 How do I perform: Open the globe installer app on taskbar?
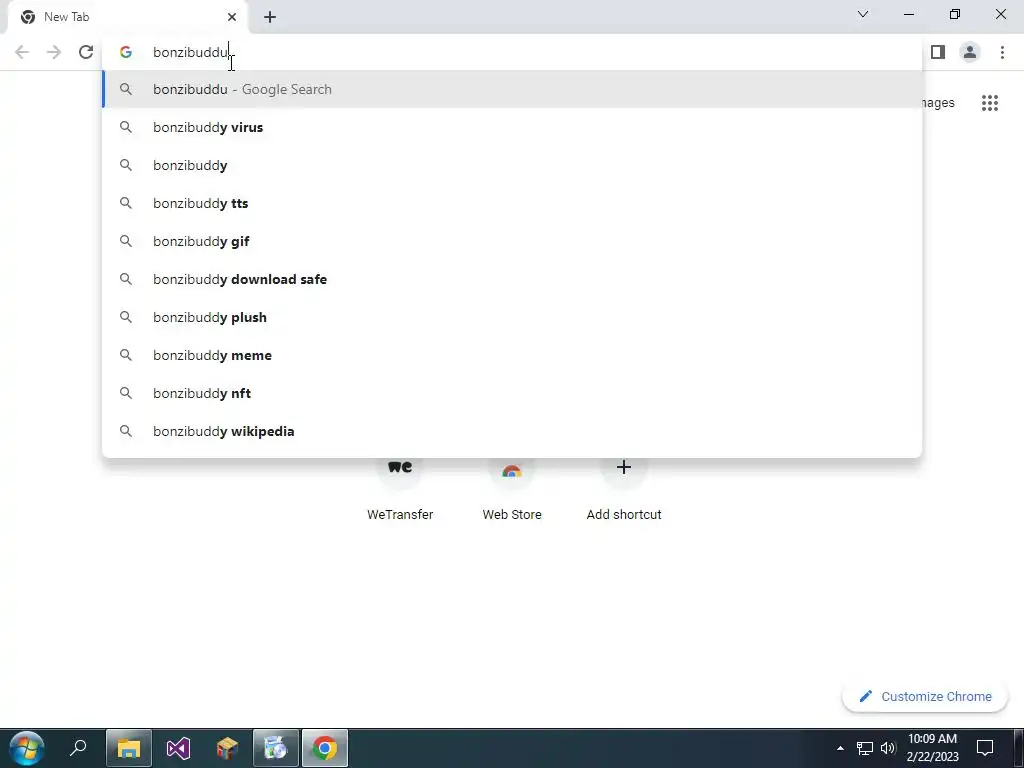coord(276,748)
